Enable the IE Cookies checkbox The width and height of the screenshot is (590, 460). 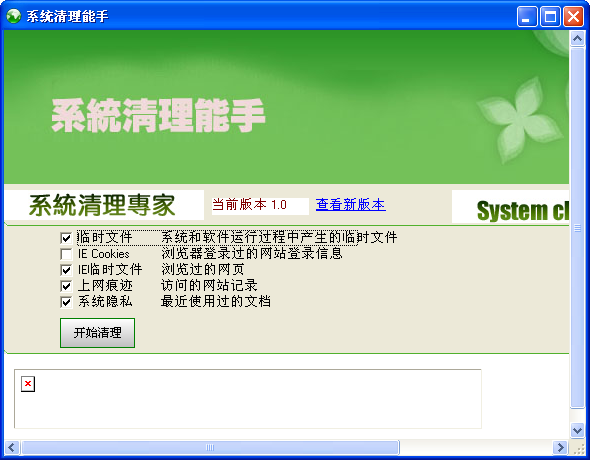point(66,254)
